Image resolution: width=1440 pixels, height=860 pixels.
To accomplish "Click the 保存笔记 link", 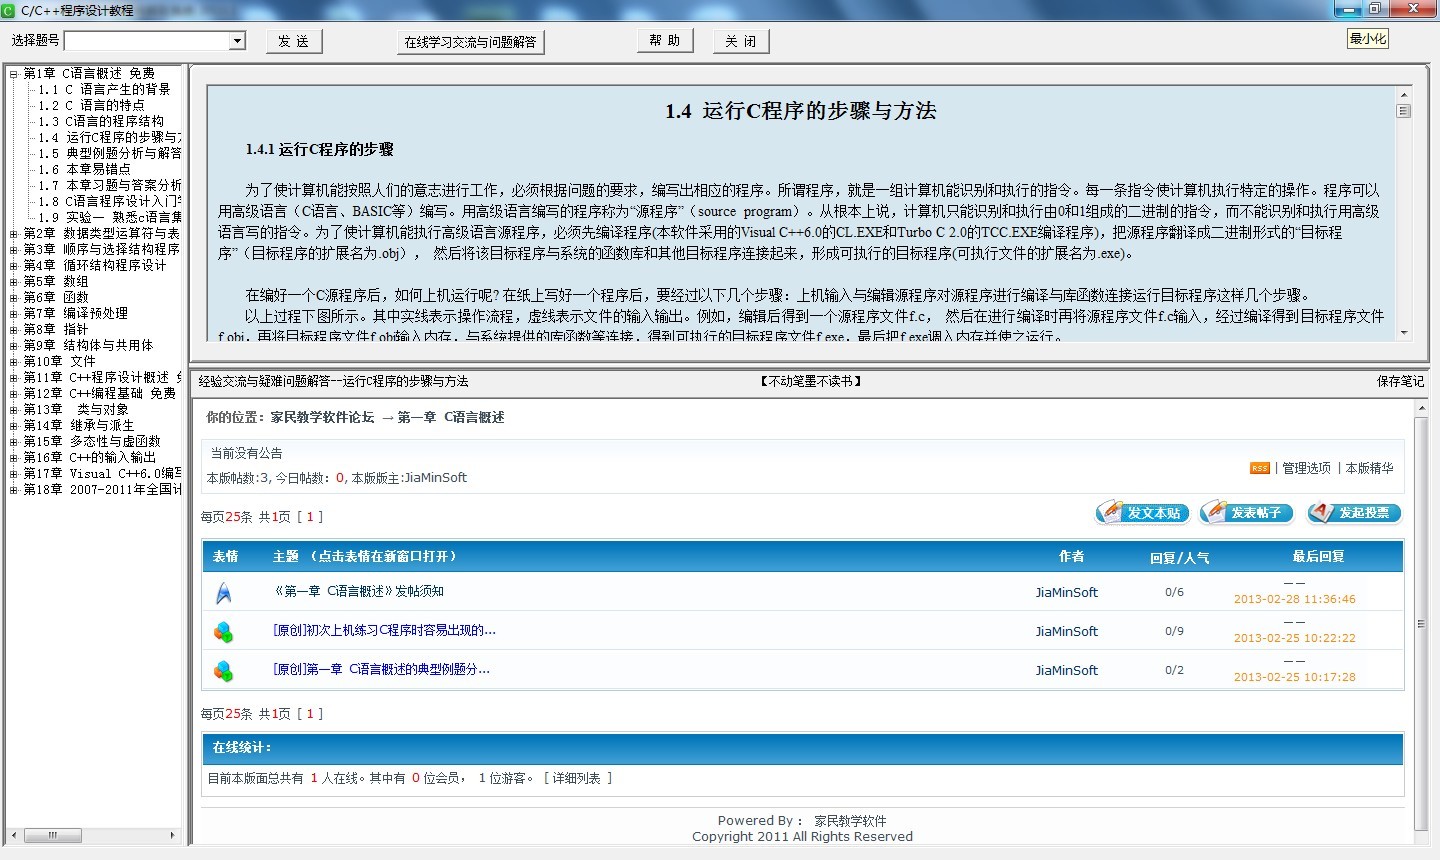I will click(x=1400, y=381).
